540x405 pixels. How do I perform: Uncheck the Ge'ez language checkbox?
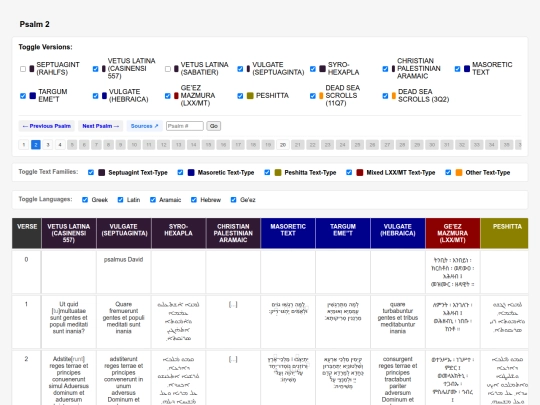[x=233, y=200]
